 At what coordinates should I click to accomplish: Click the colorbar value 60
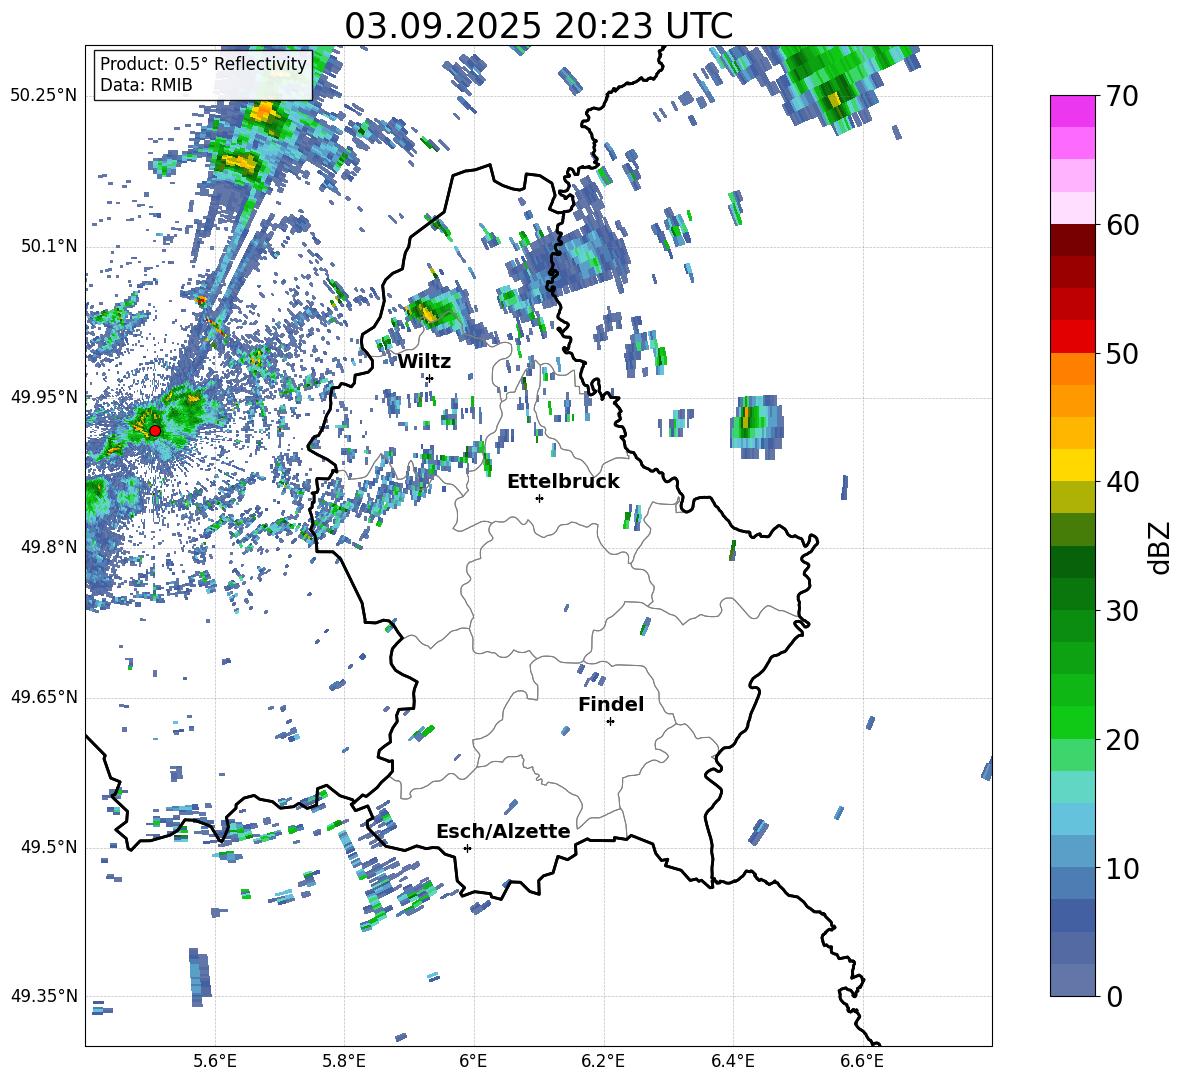pyautogui.click(x=1122, y=225)
